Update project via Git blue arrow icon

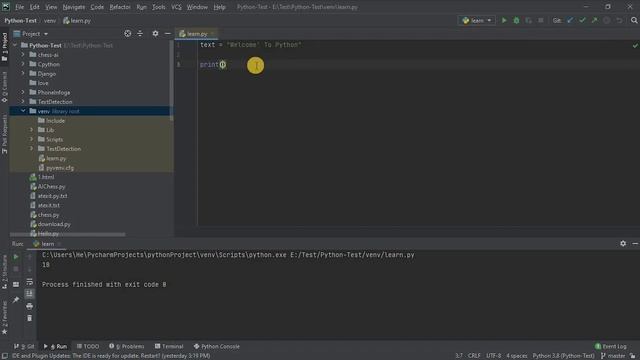(570, 20)
